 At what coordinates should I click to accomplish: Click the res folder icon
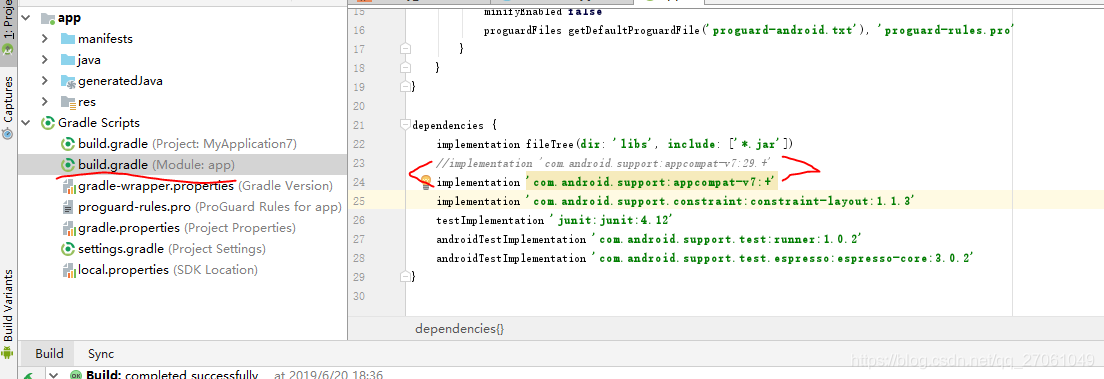68,102
